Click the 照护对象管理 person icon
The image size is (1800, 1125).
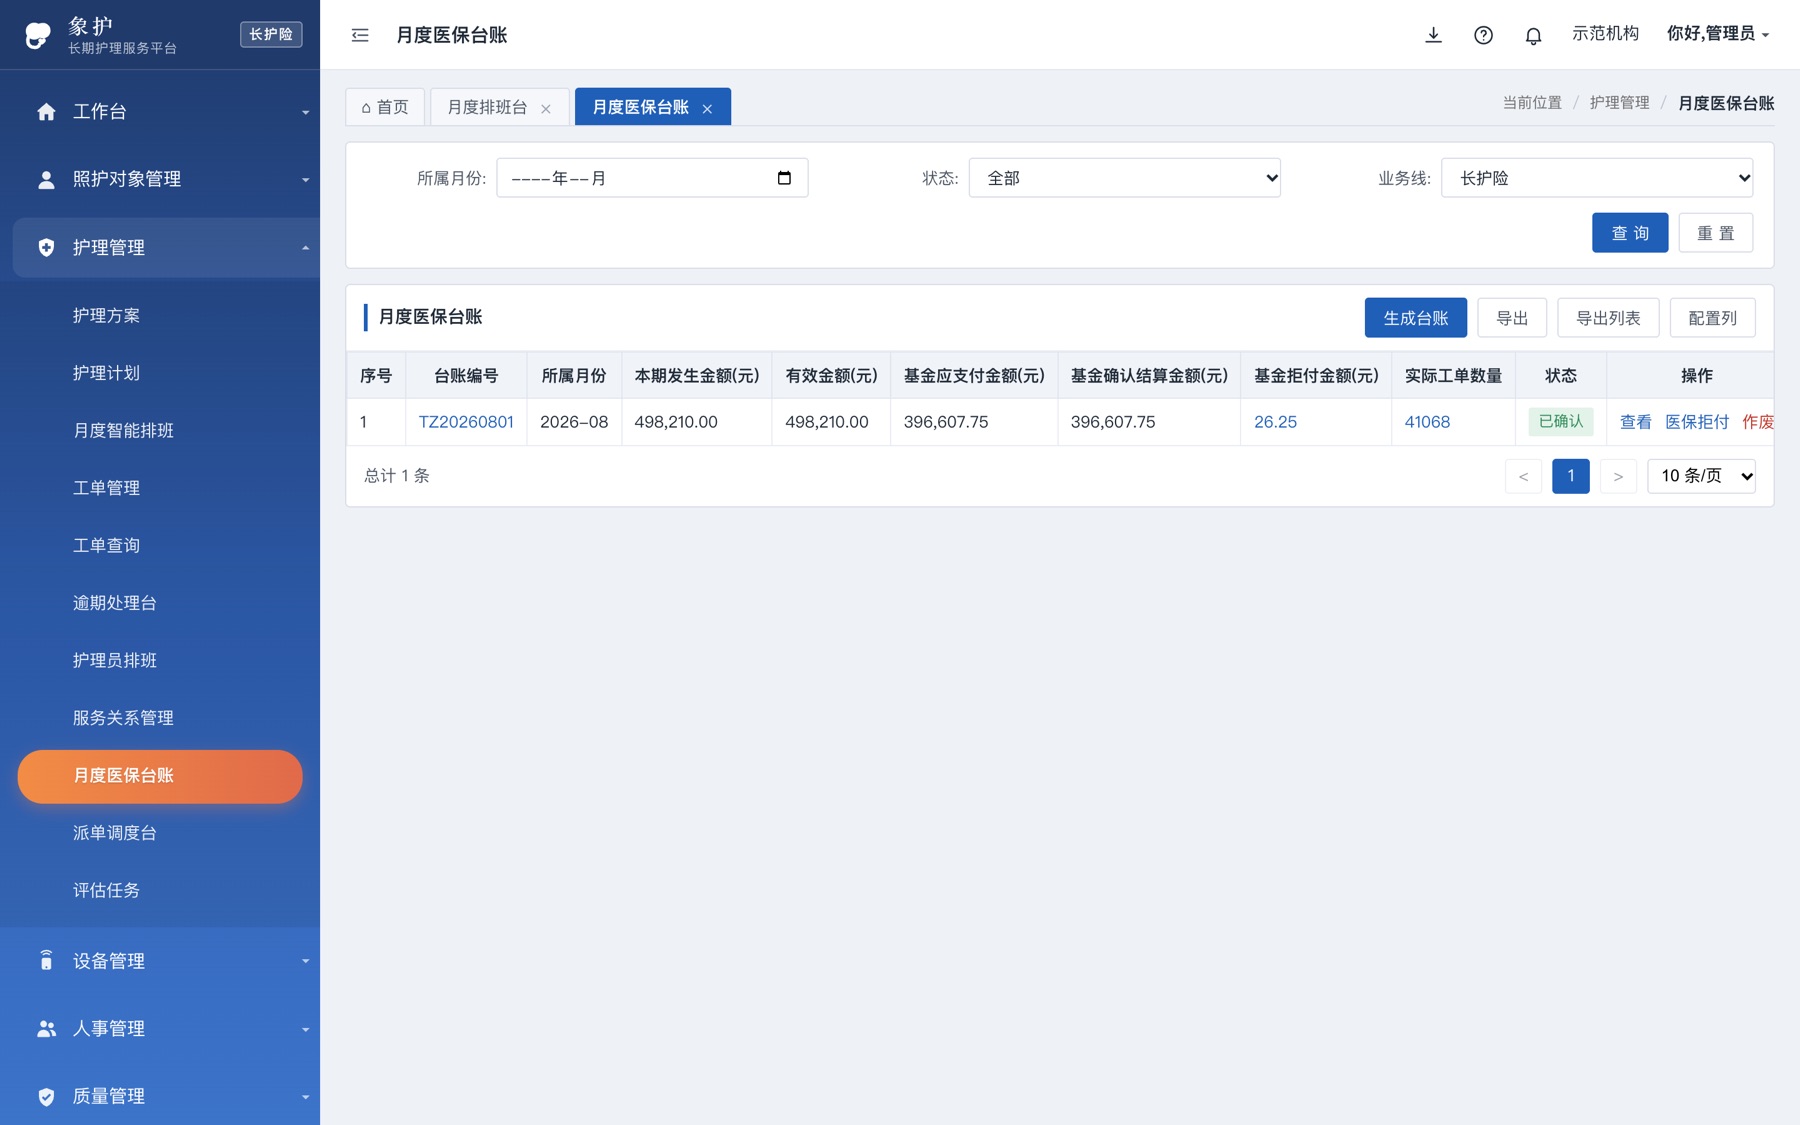46,180
